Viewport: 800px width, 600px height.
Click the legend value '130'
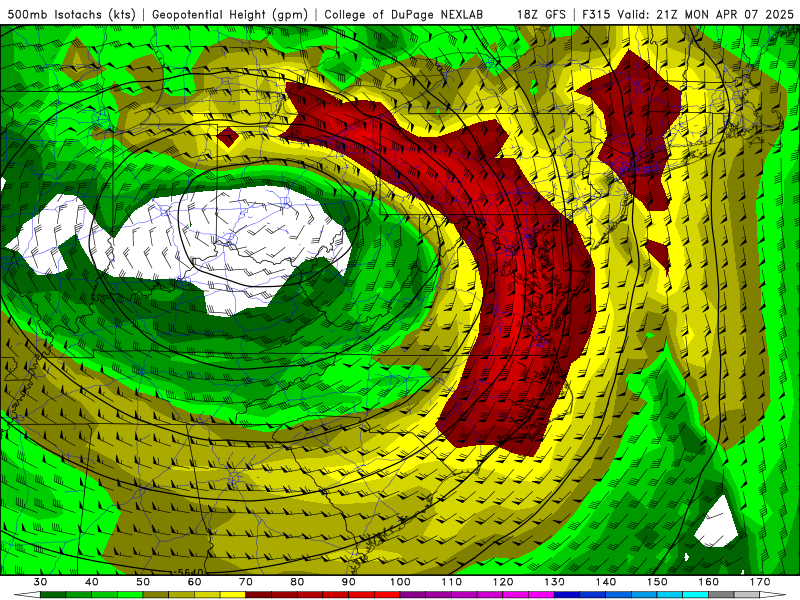(x=555, y=582)
